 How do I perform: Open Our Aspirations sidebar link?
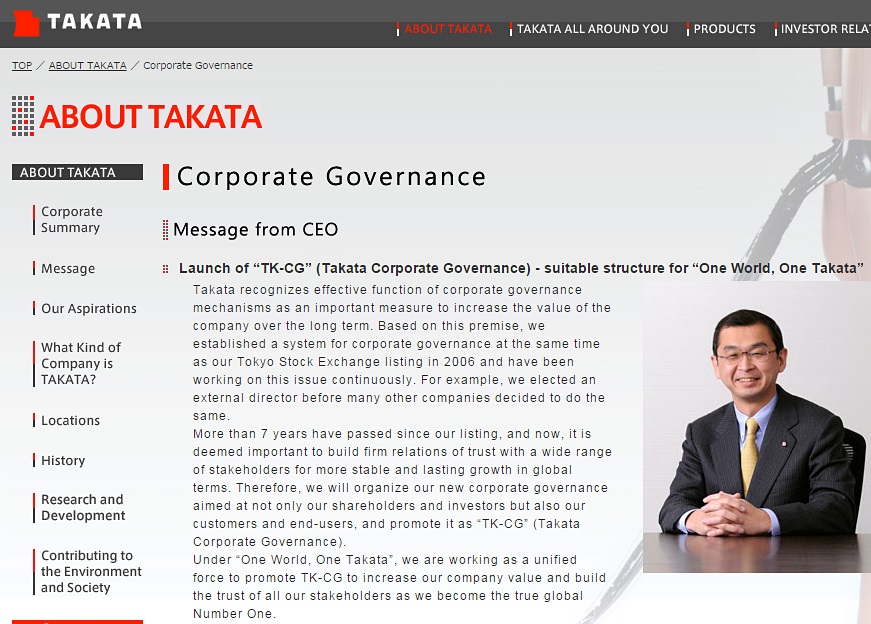coord(88,309)
